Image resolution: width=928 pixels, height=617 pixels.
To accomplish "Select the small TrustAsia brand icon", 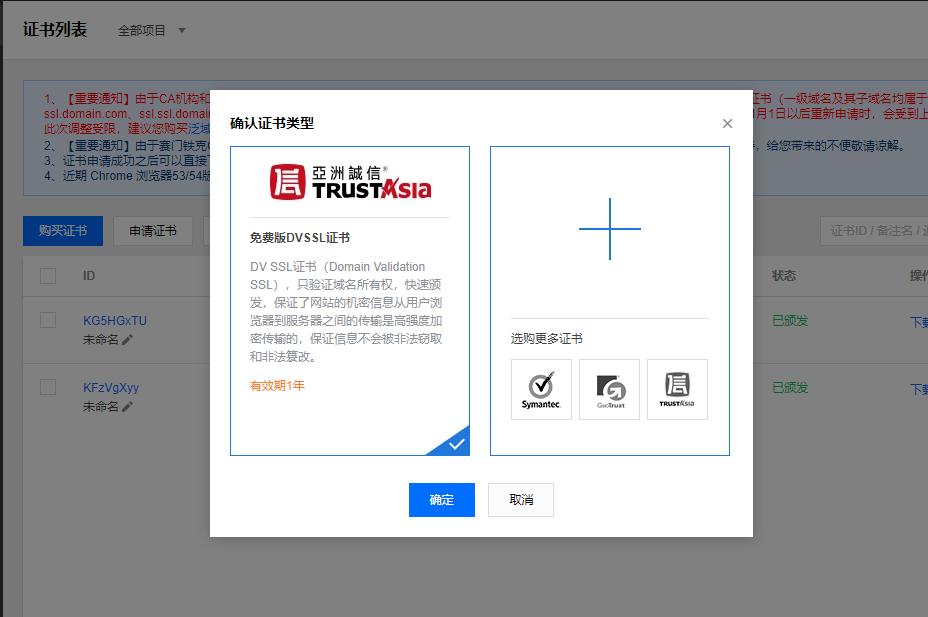I will [x=677, y=389].
